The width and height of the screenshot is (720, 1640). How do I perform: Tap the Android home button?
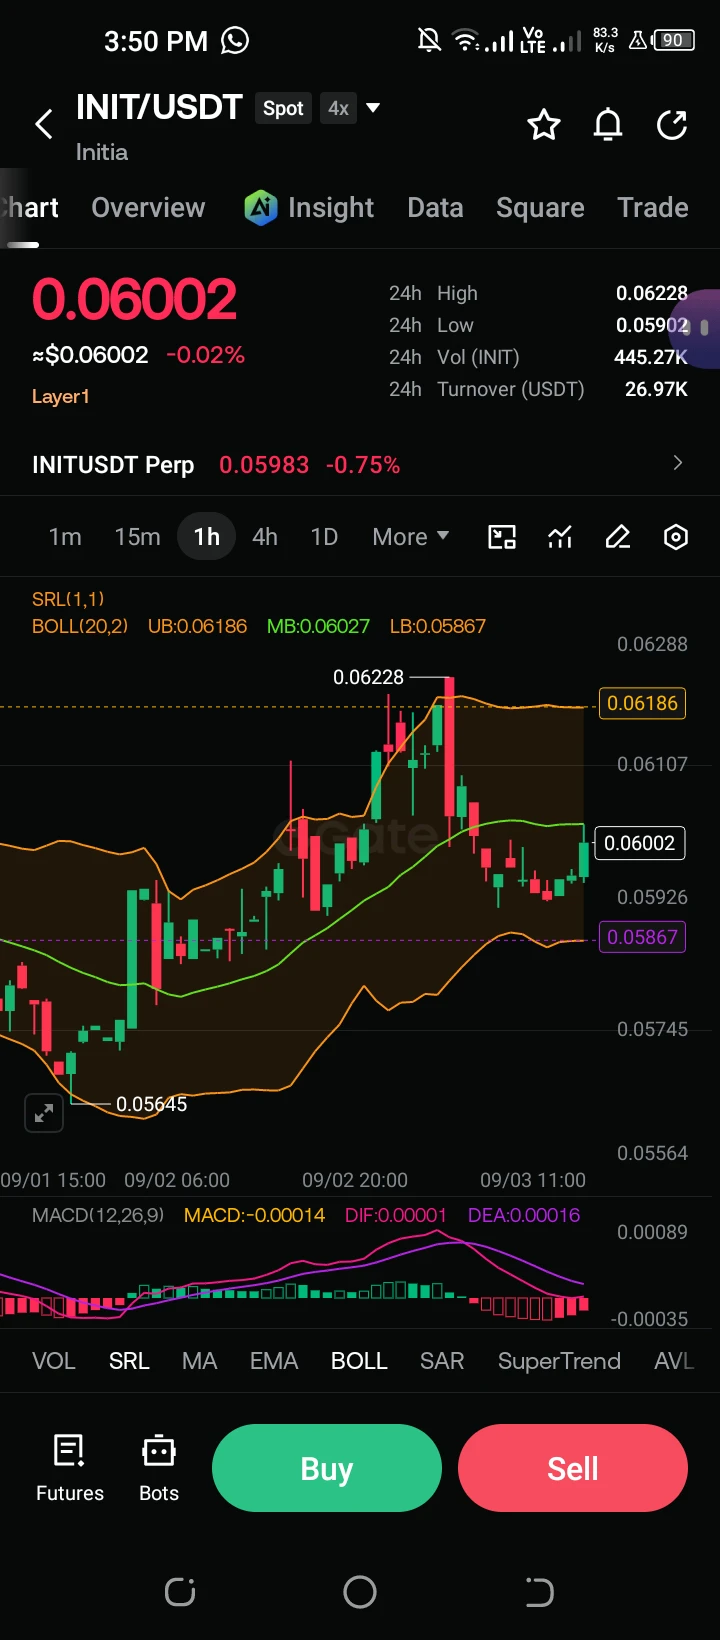[x=360, y=1591]
